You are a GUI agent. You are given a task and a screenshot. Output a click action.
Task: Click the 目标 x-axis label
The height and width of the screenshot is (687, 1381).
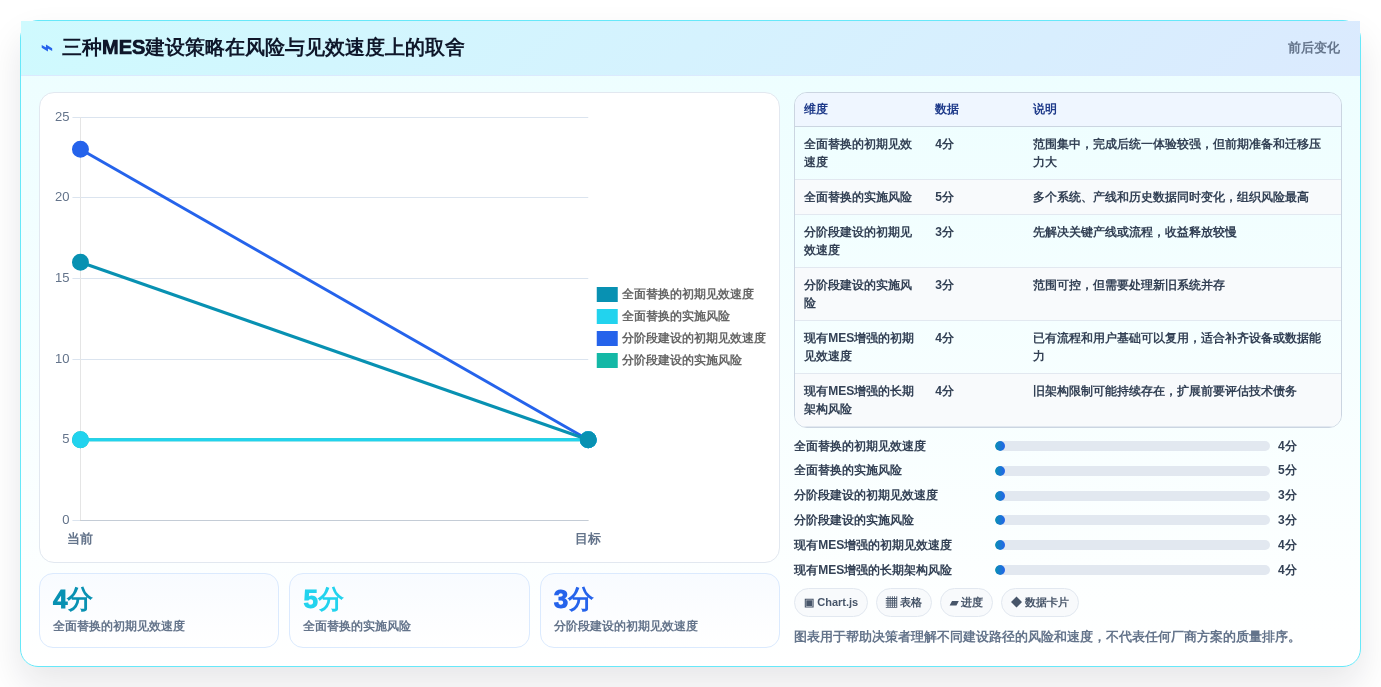pos(588,539)
